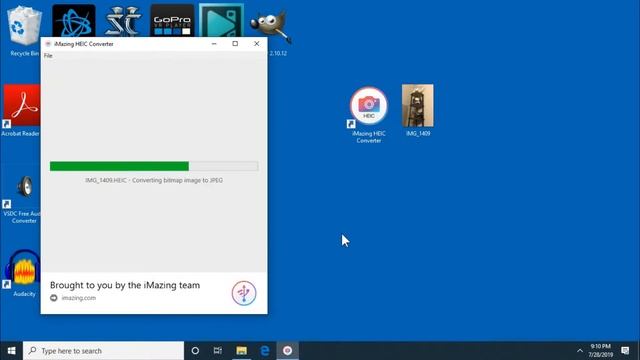The width and height of the screenshot is (640, 360).
Task: Click the iMazing HEIC Converter title bar icon
Action: point(48,44)
